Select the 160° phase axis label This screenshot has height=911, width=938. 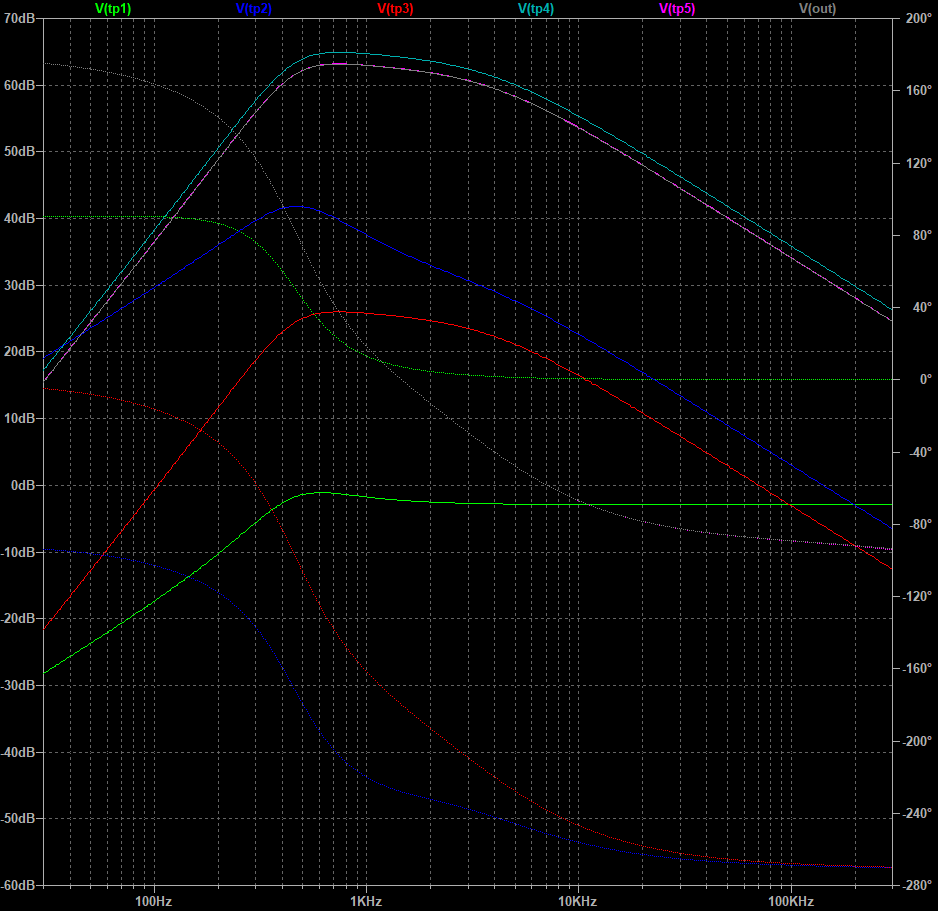point(915,91)
